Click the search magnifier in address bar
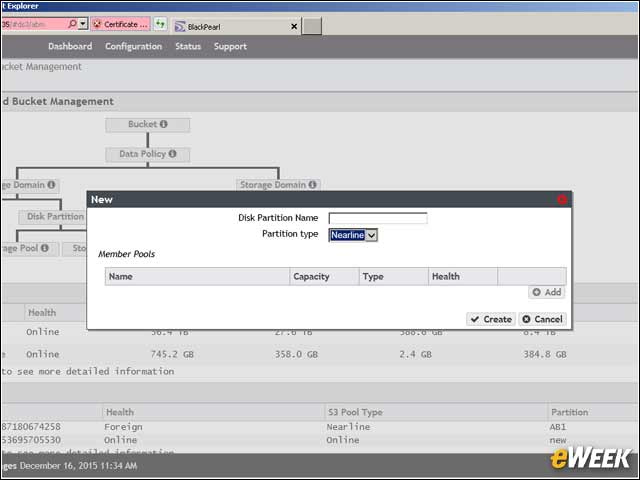The width and height of the screenshot is (640, 480). click(72, 24)
